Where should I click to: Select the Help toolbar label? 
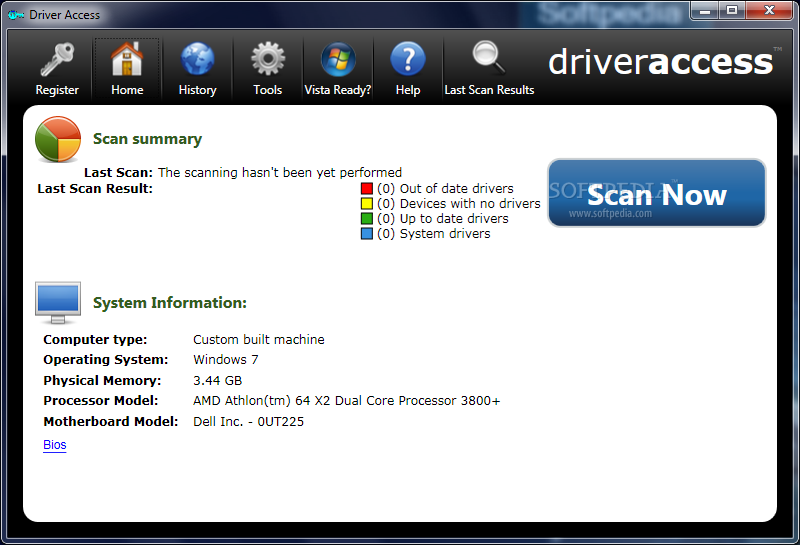tap(408, 90)
